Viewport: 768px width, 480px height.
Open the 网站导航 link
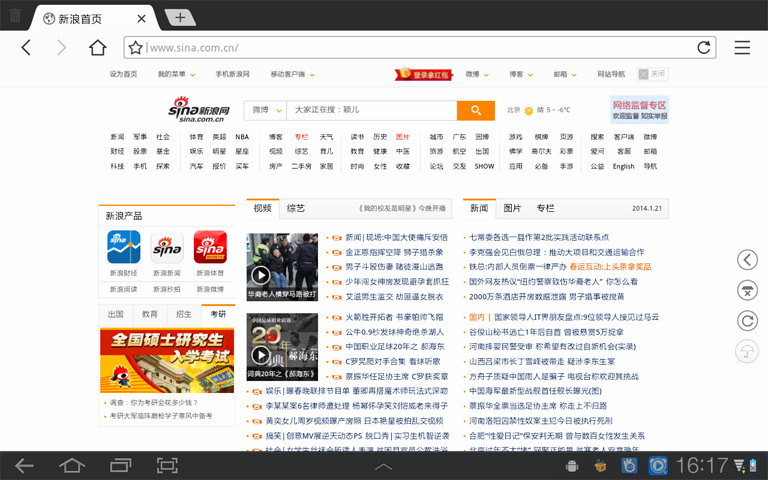click(611, 74)
